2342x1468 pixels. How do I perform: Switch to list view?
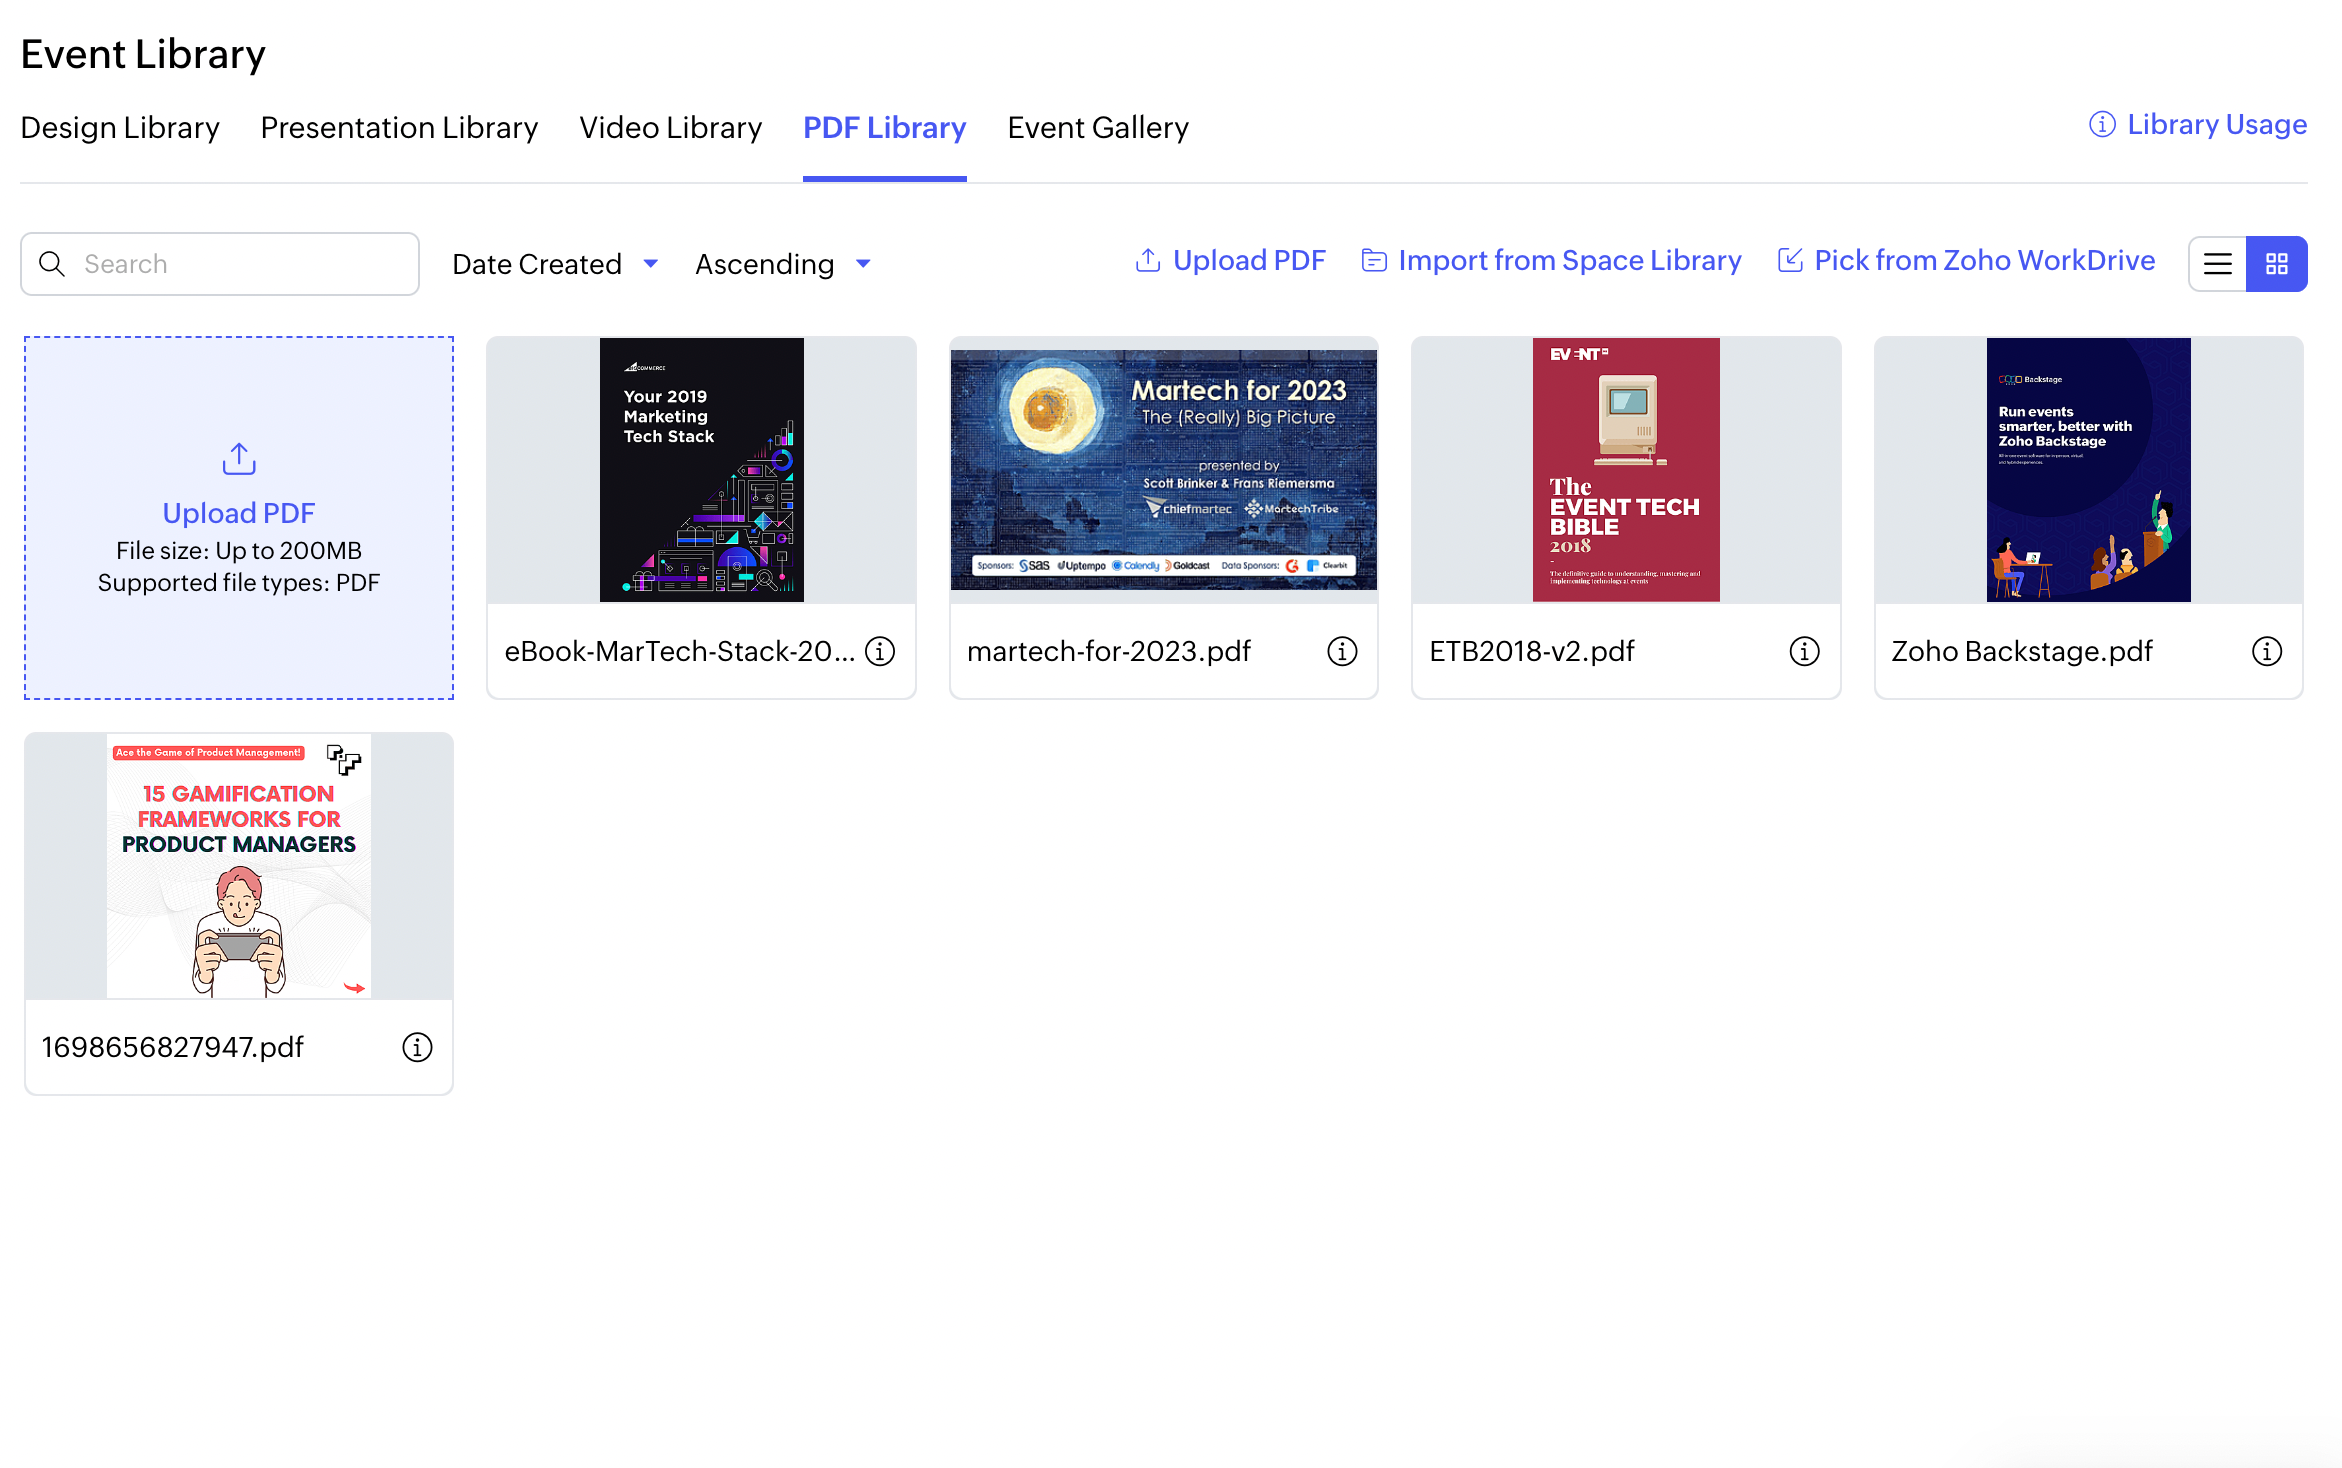point(2218,264)
